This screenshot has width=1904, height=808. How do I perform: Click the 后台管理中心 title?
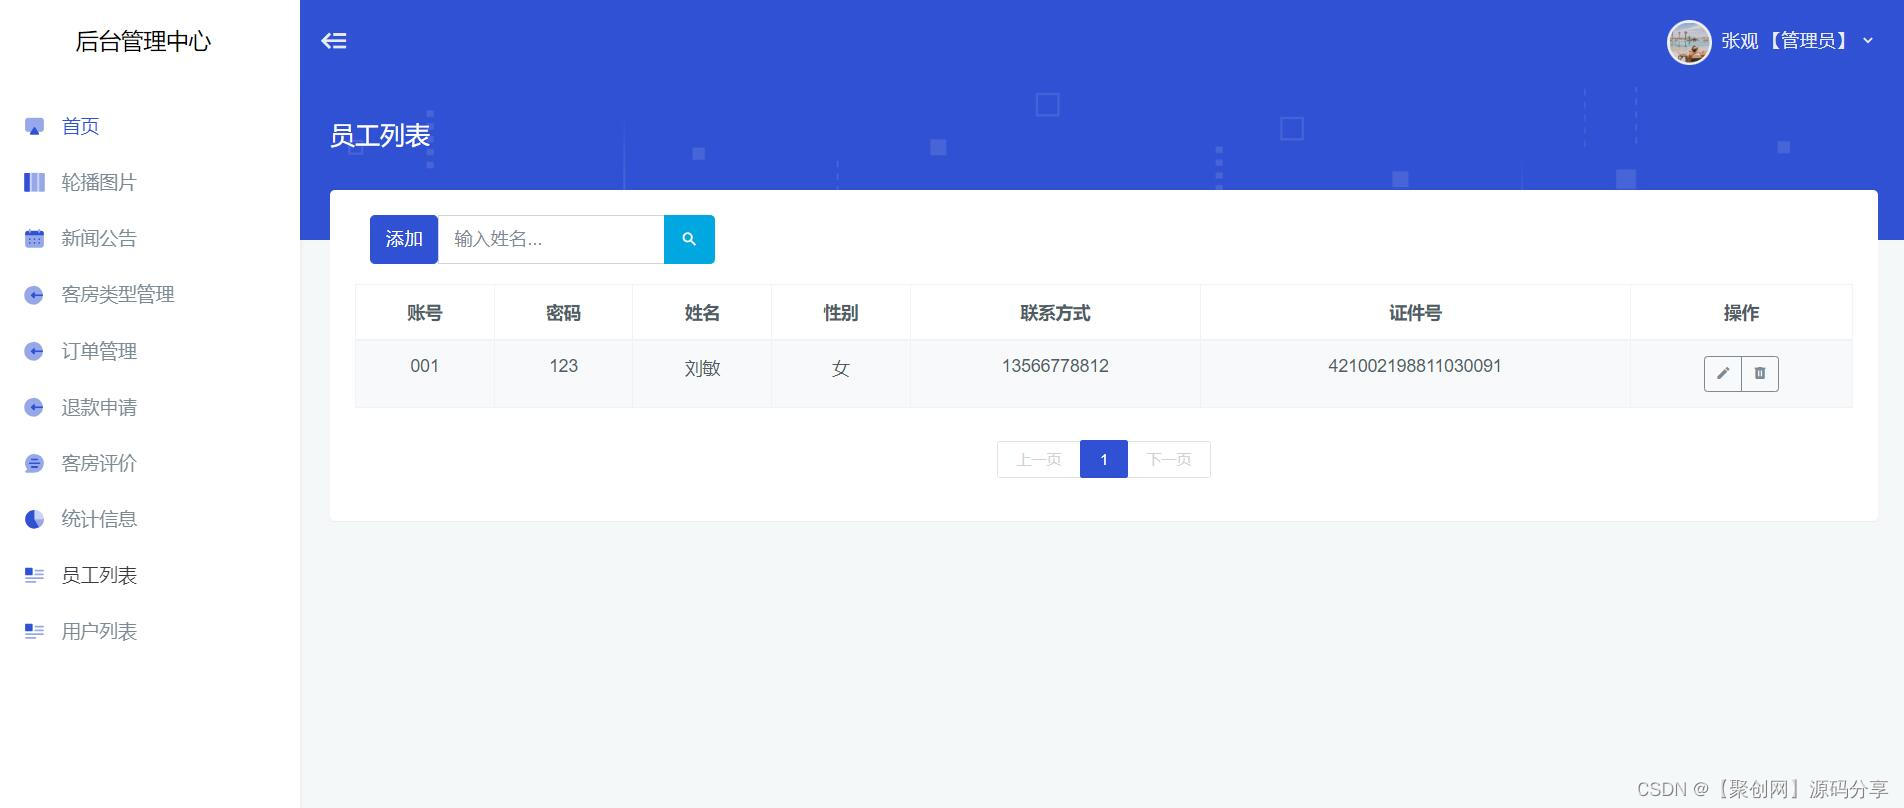coord(143,41)
